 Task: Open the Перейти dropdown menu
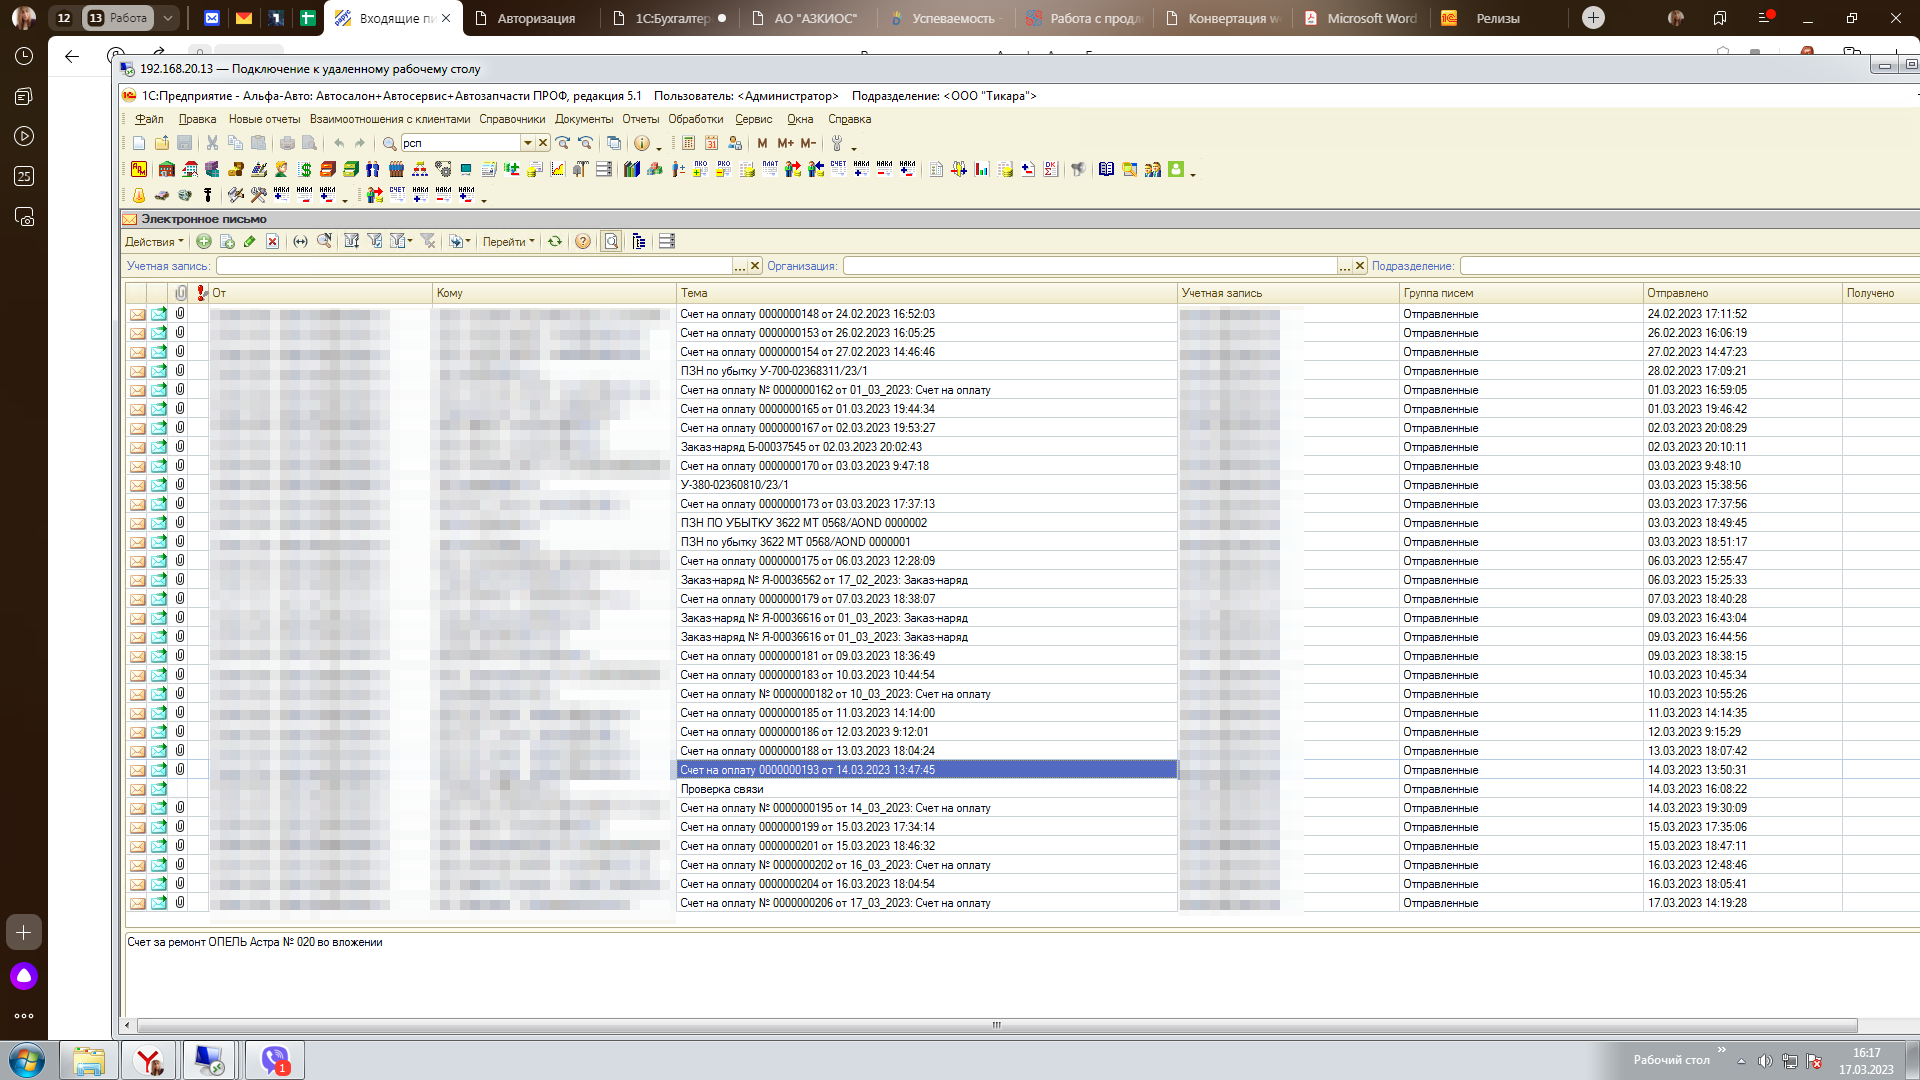pyautogui.click(x=508, y=241)
